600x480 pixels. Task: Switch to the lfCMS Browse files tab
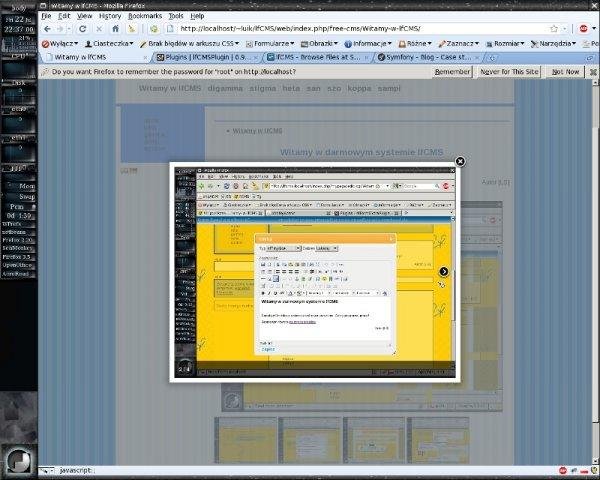click(x=318, y=57)
